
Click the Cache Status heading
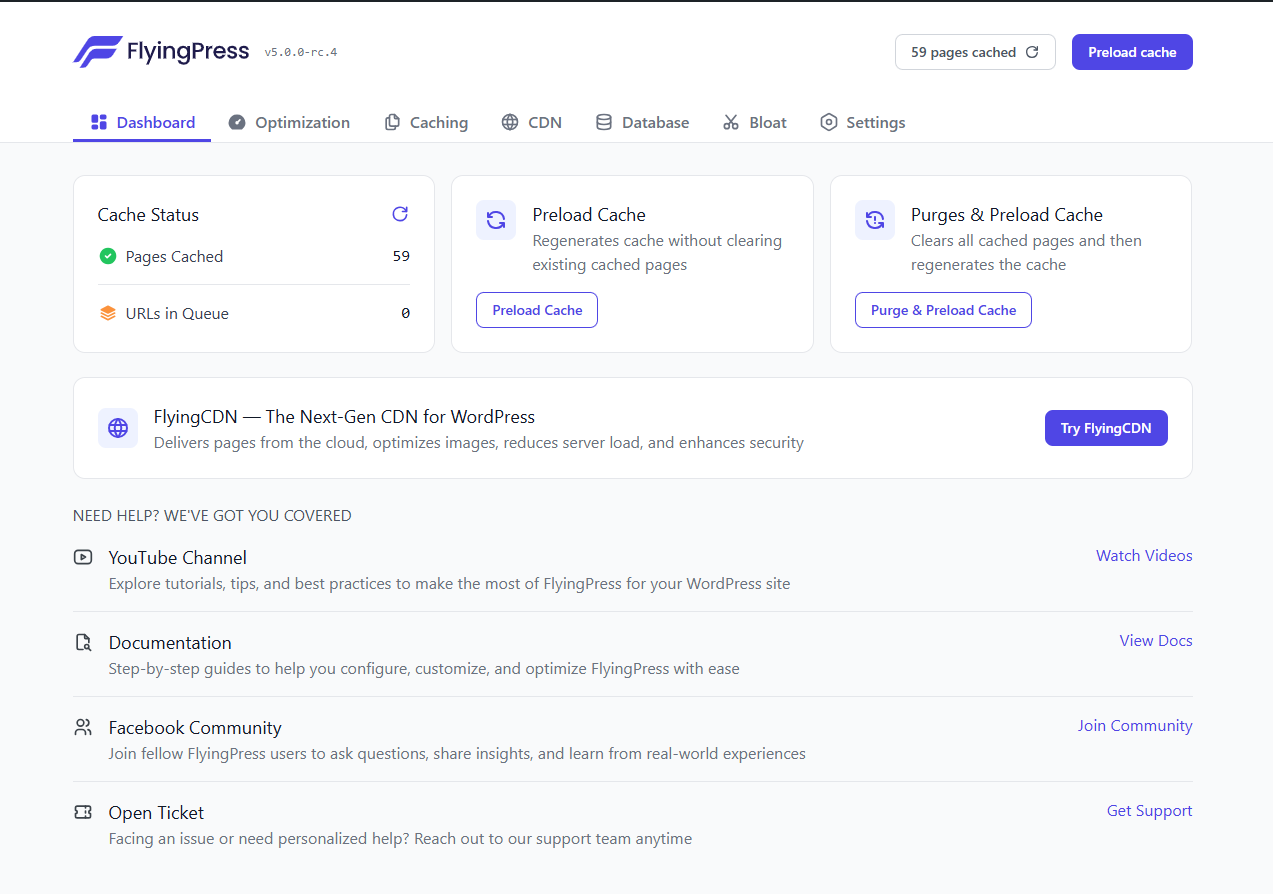pos(148,215)
